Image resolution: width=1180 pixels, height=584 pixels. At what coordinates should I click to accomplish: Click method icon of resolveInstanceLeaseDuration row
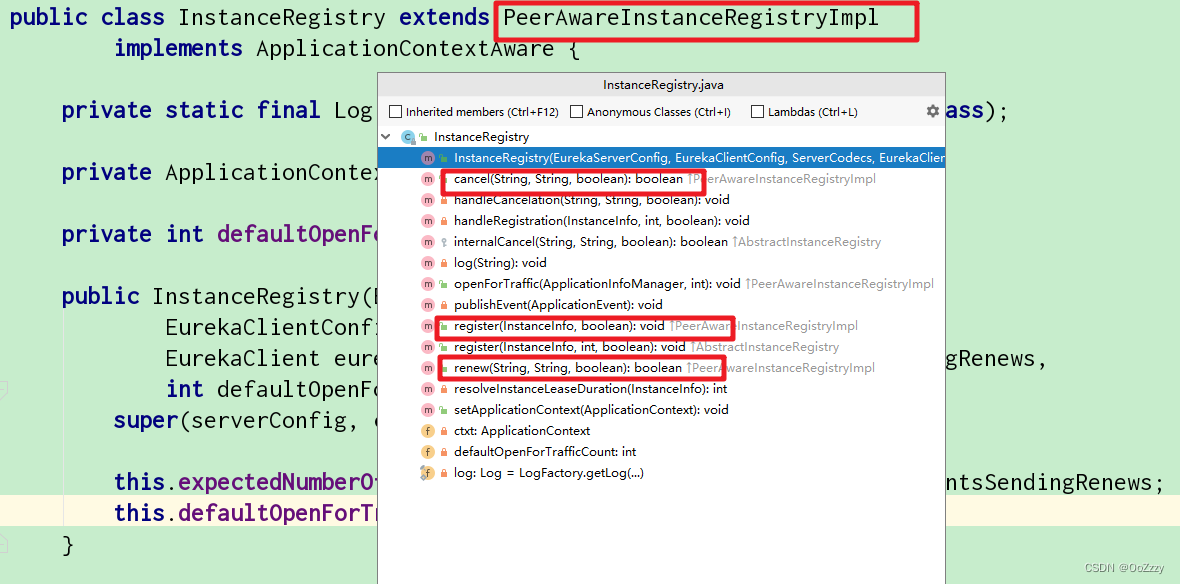click(427, 389)
